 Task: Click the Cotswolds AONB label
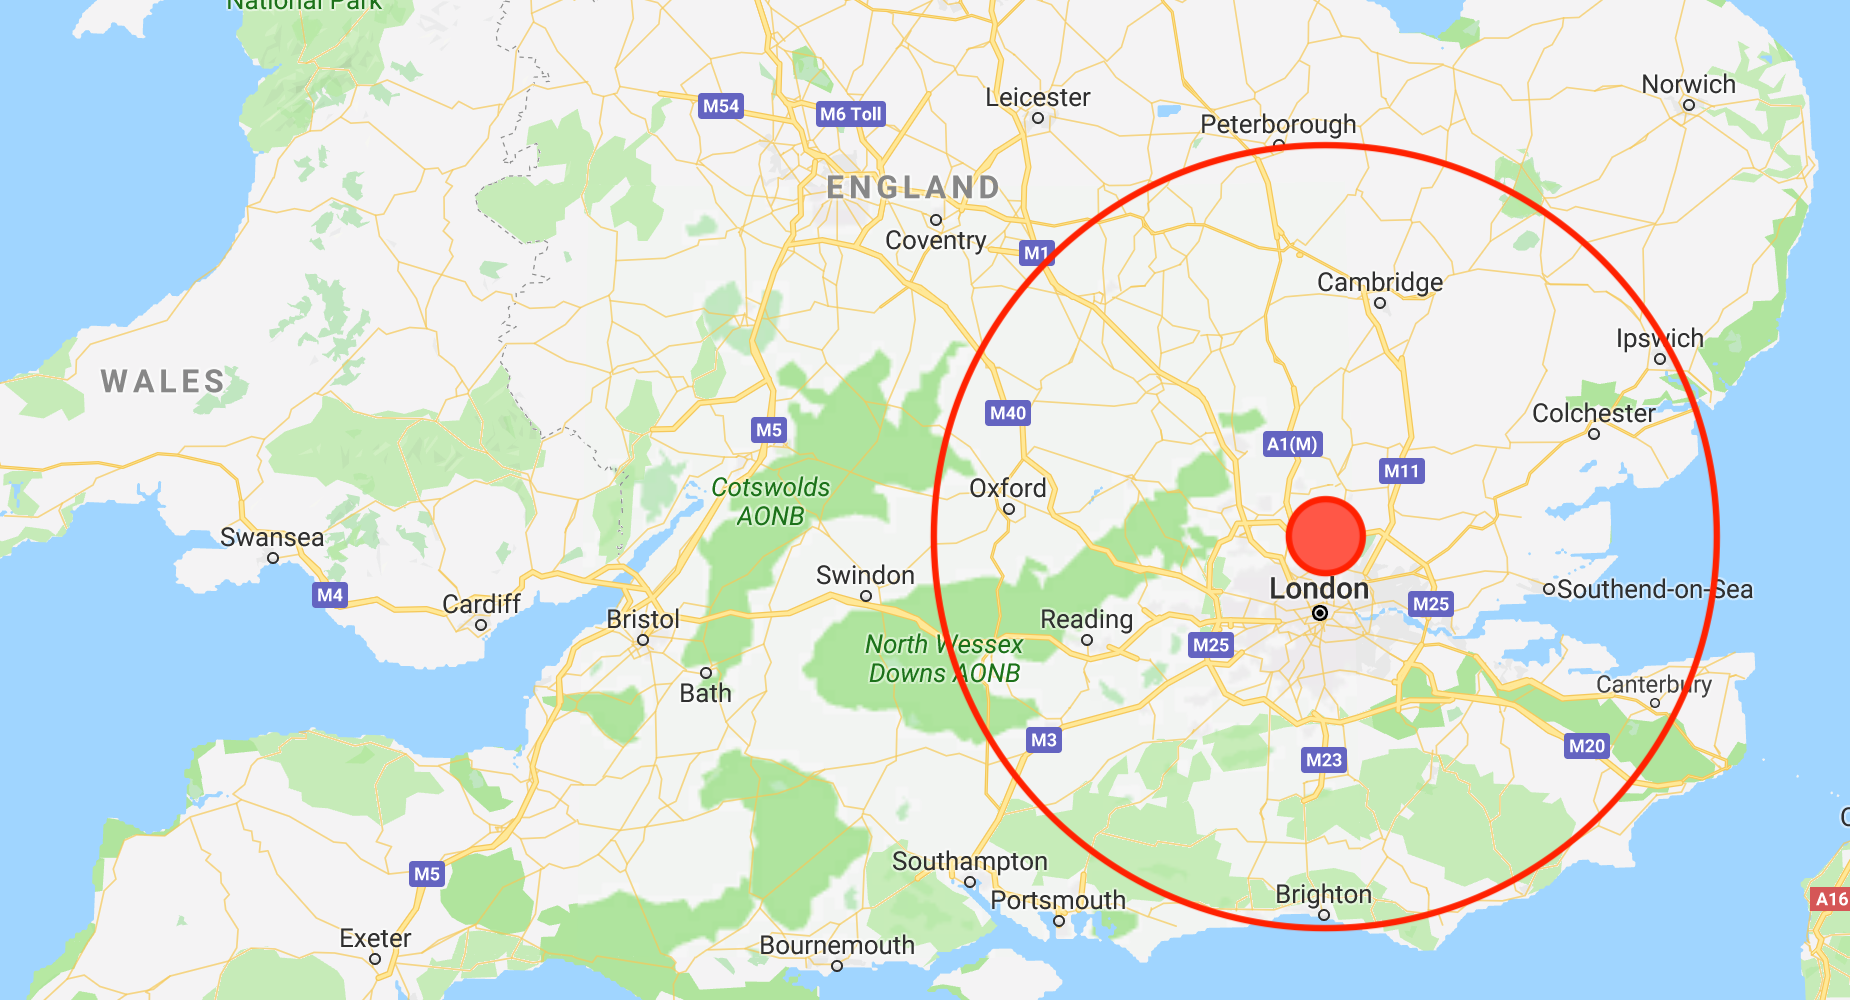click(771, 501)
